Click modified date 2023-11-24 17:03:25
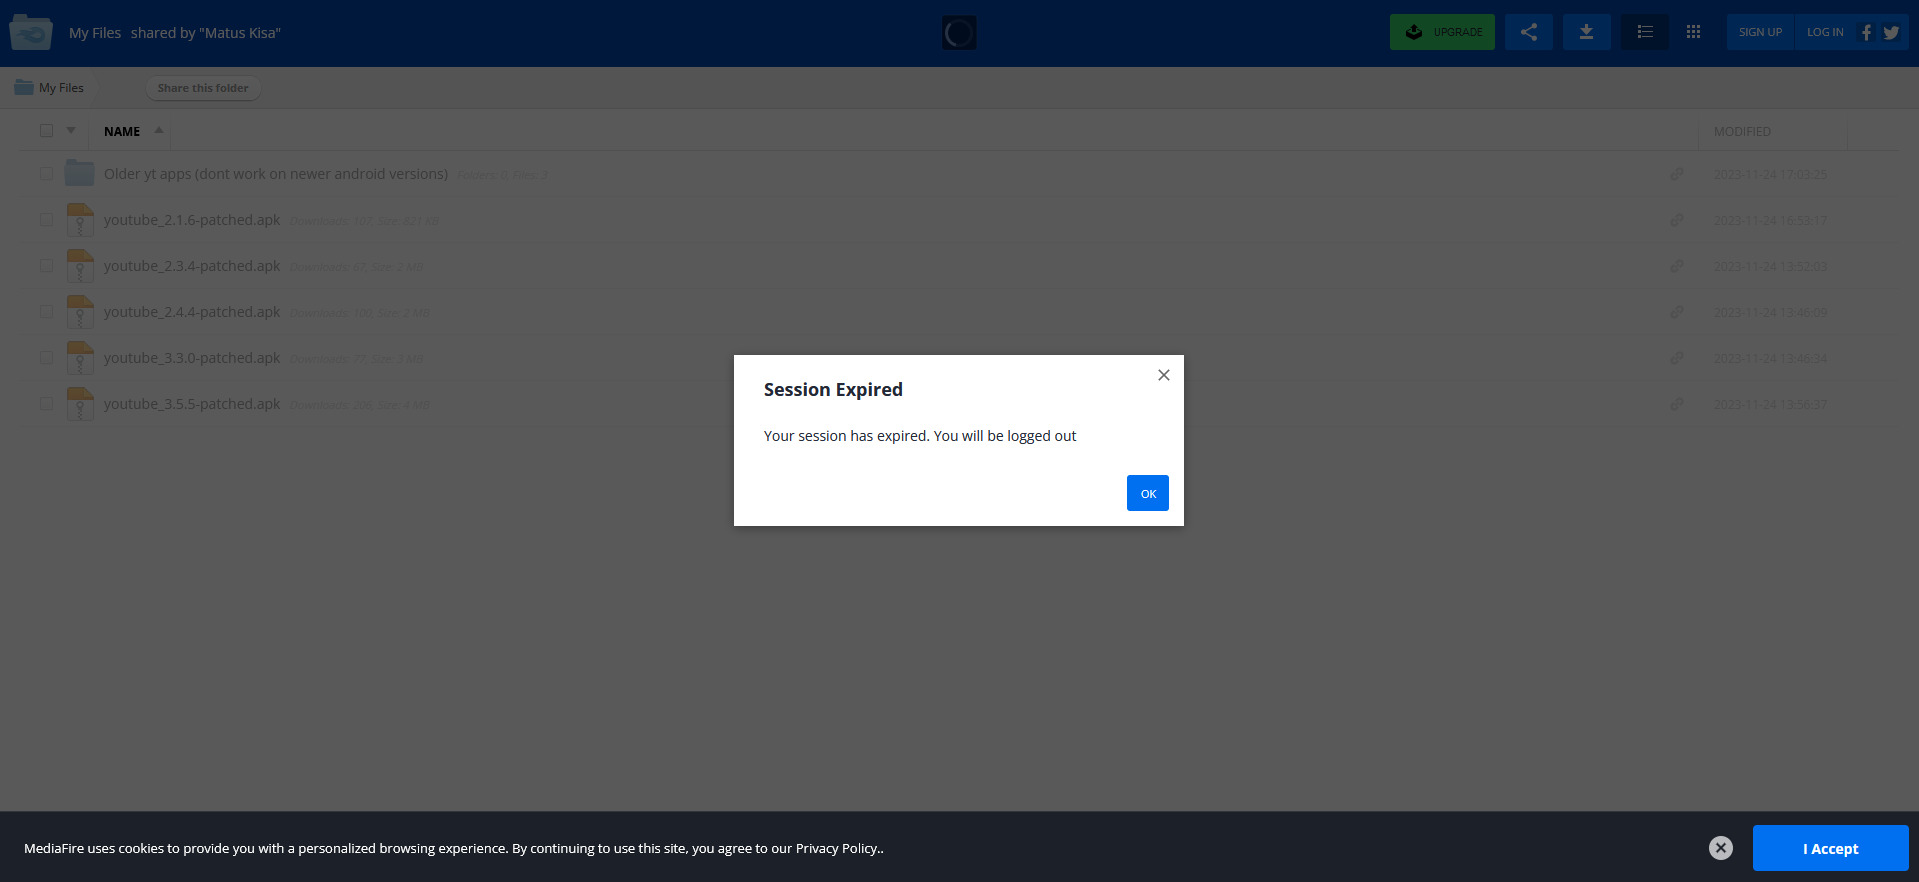This screenshot has height=882, width=1919. click(x=1770, y=175)
